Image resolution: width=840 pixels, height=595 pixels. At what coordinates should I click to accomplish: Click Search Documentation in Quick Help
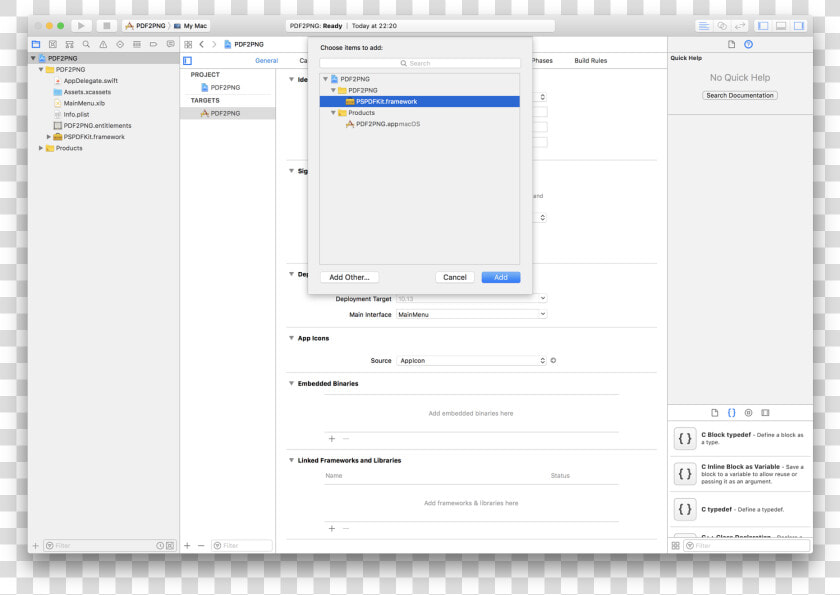point(739,95)
